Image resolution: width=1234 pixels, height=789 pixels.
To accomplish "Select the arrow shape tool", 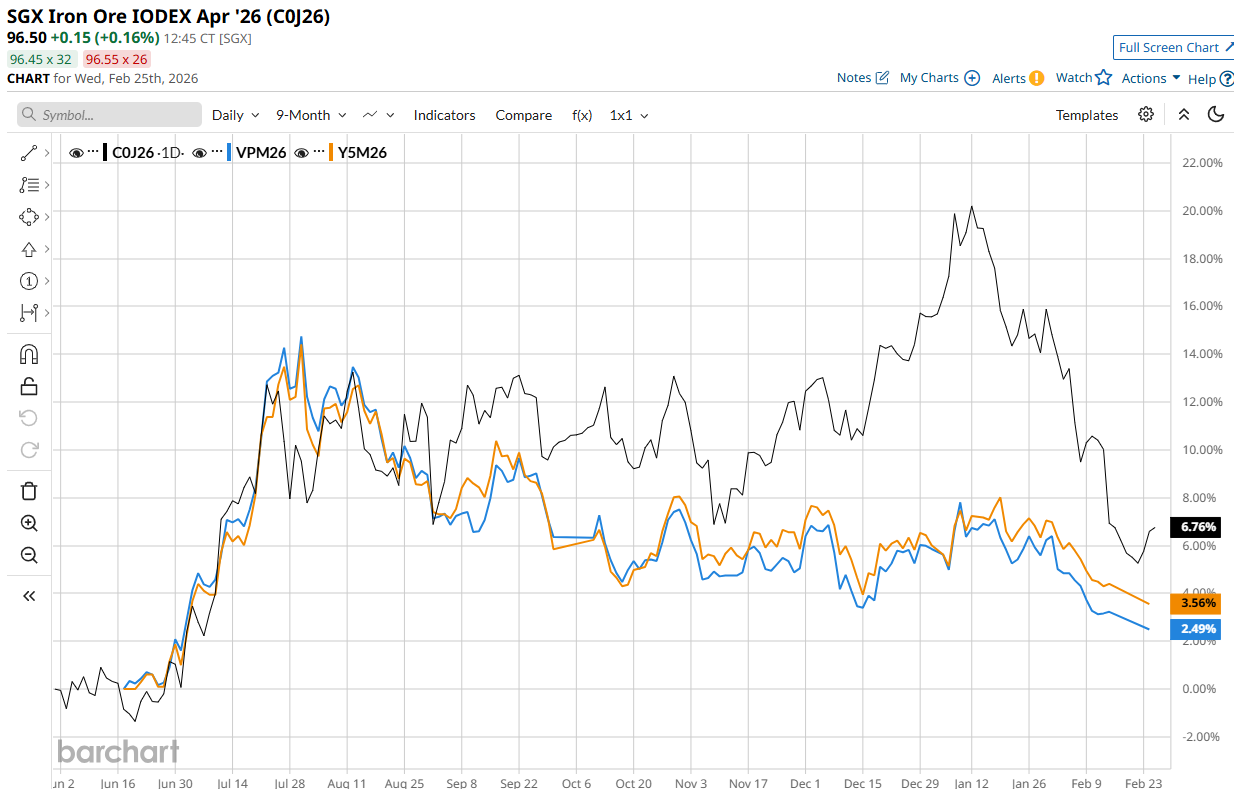I will tap(28, 249).
